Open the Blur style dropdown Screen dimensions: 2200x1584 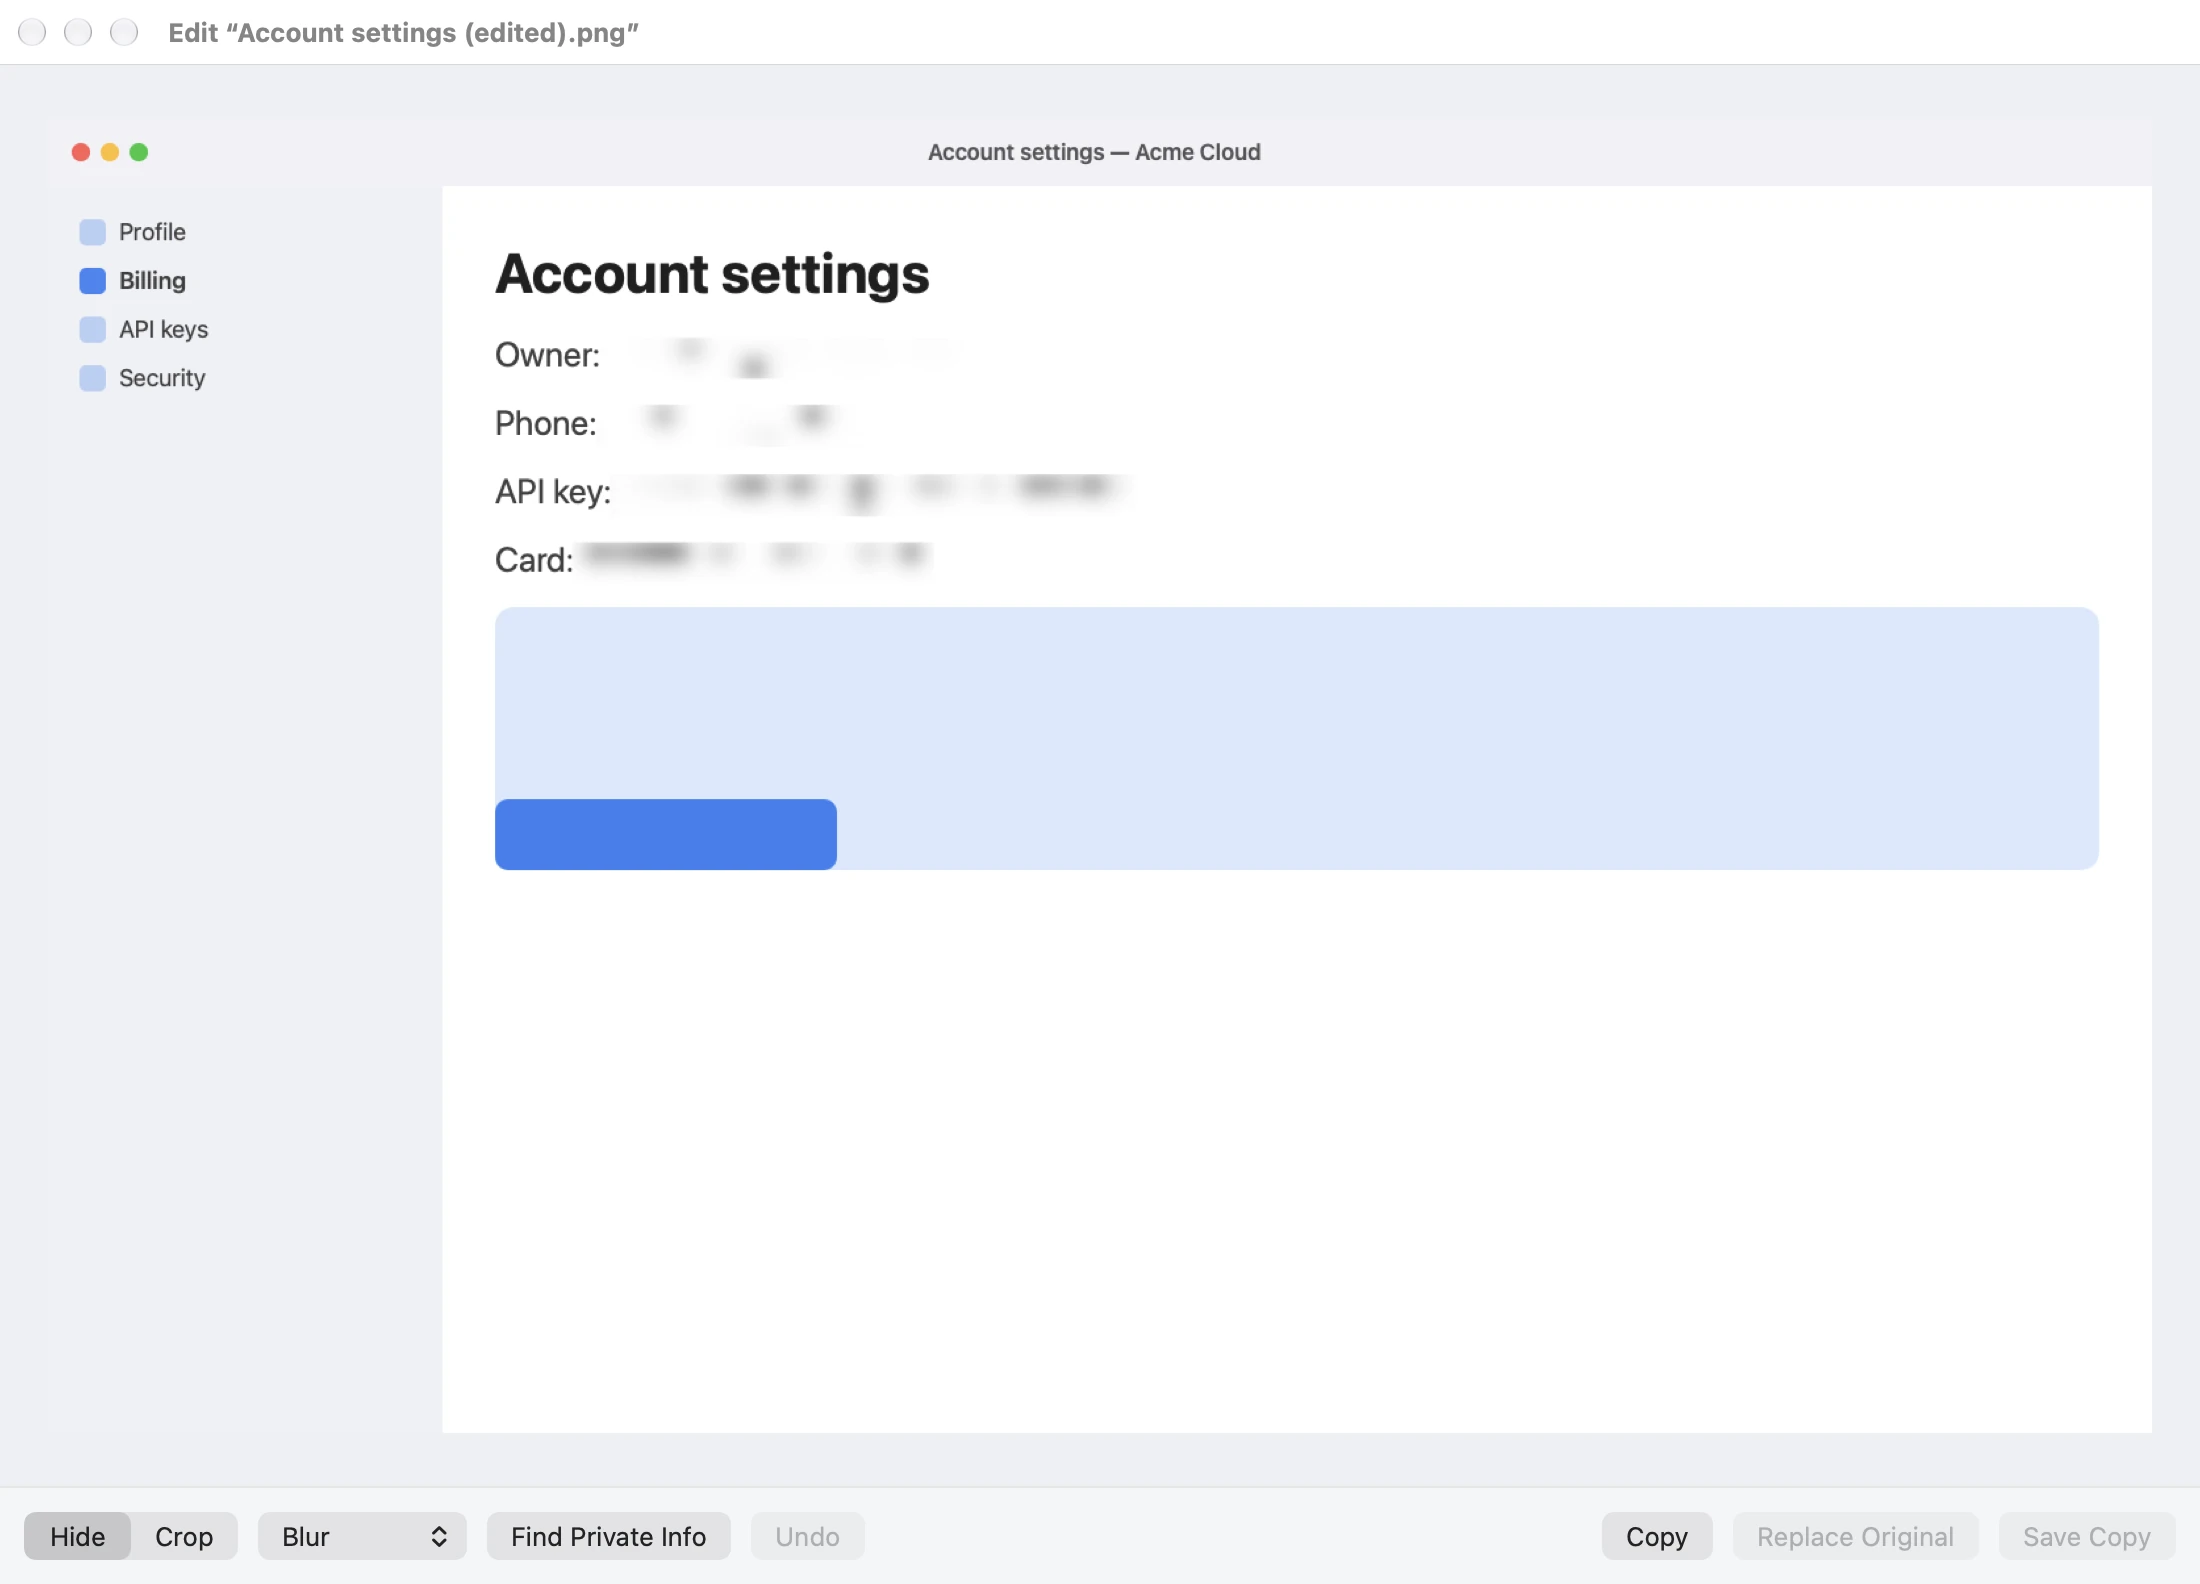[x=362, y=1536]
